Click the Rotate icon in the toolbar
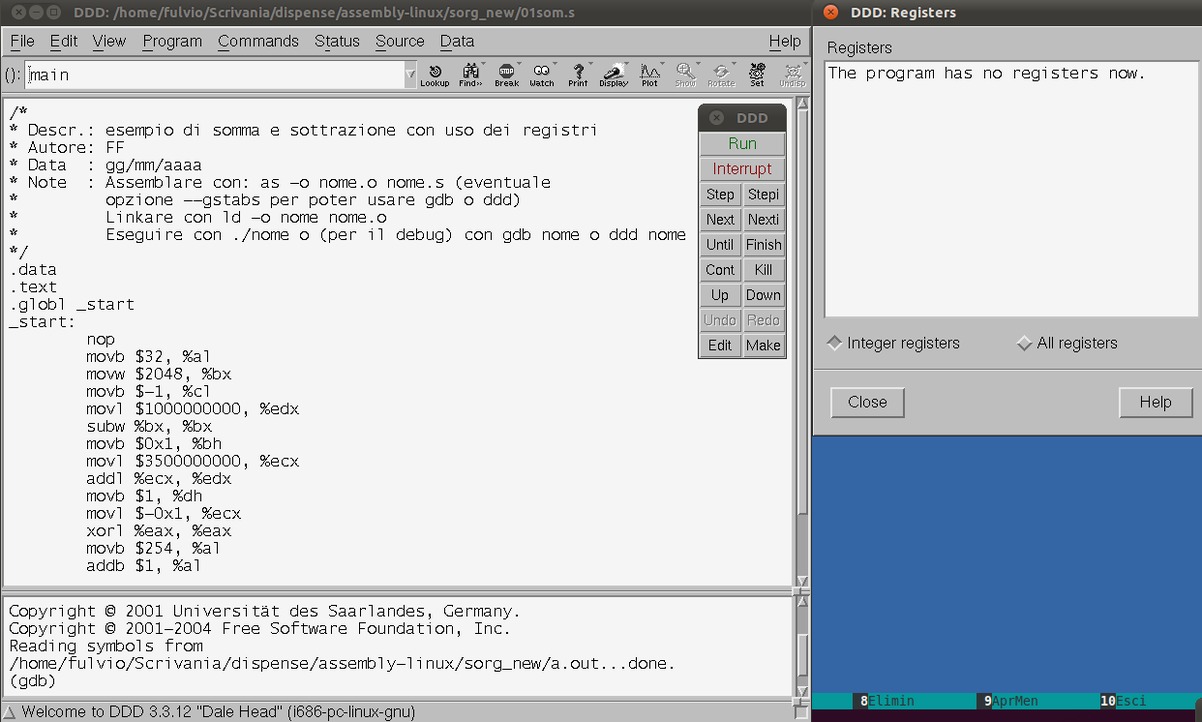The image size is (1202, 722). [721, 75]
